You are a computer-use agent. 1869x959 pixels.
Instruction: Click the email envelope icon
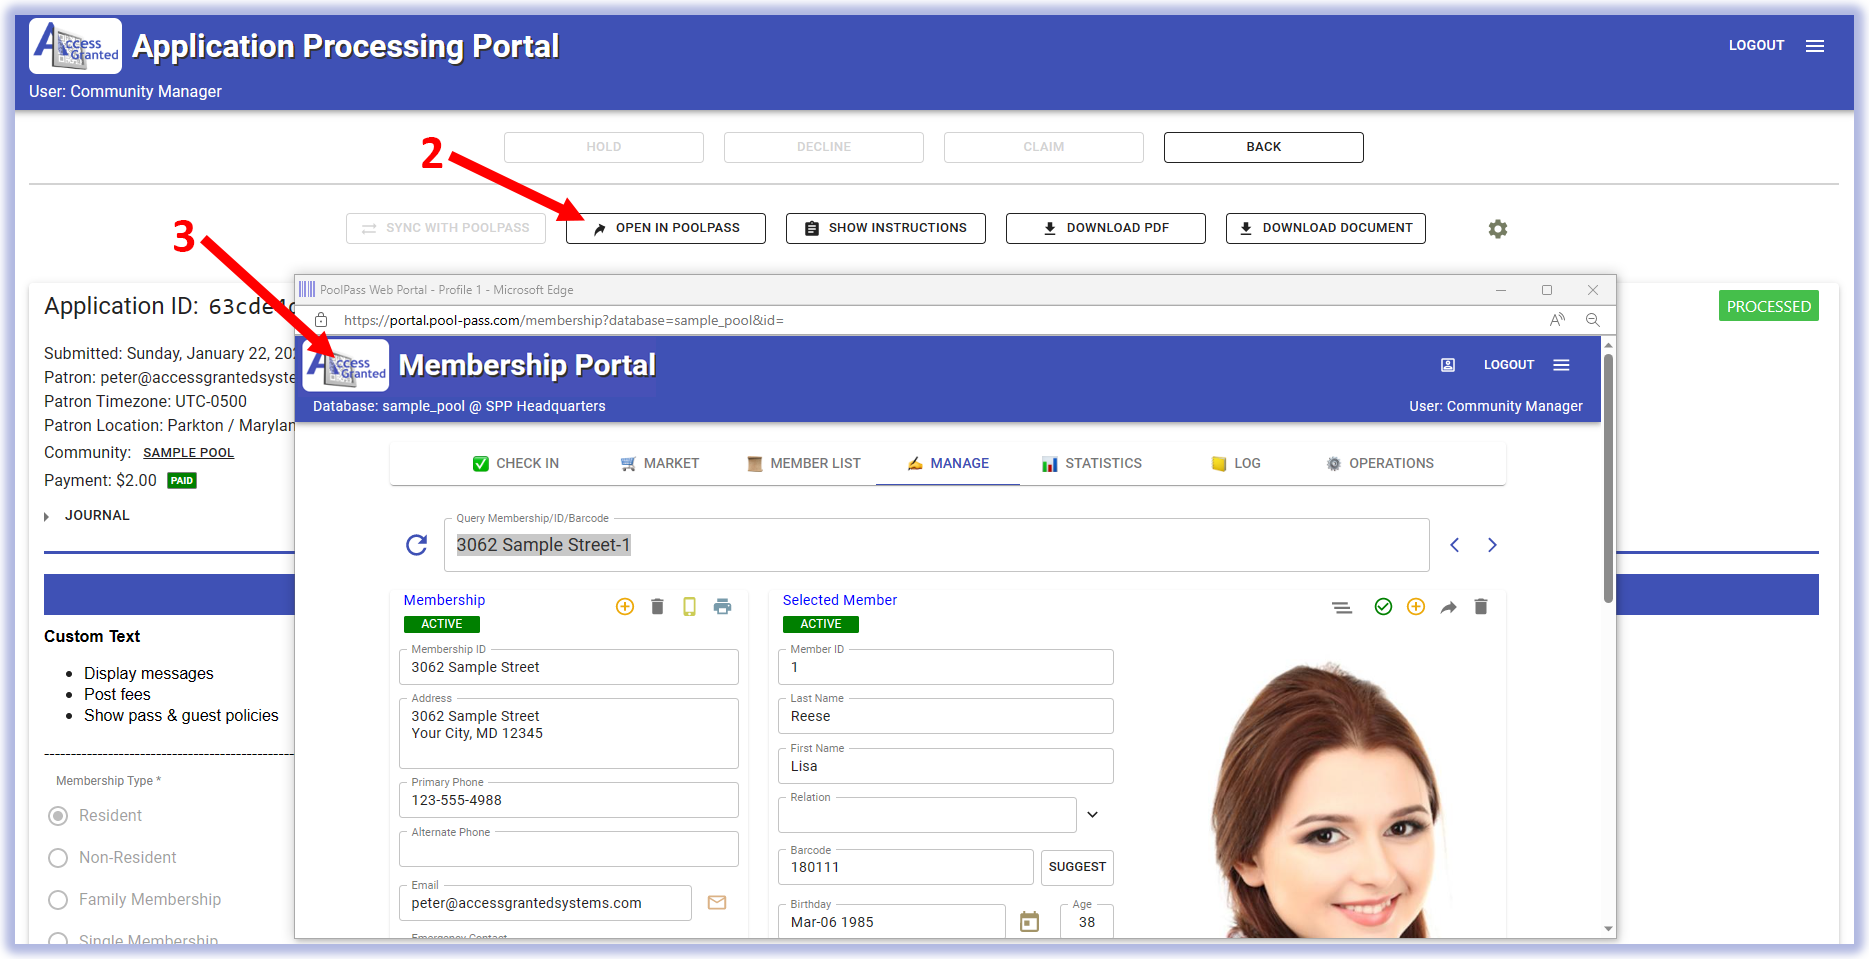coord(717,903)
